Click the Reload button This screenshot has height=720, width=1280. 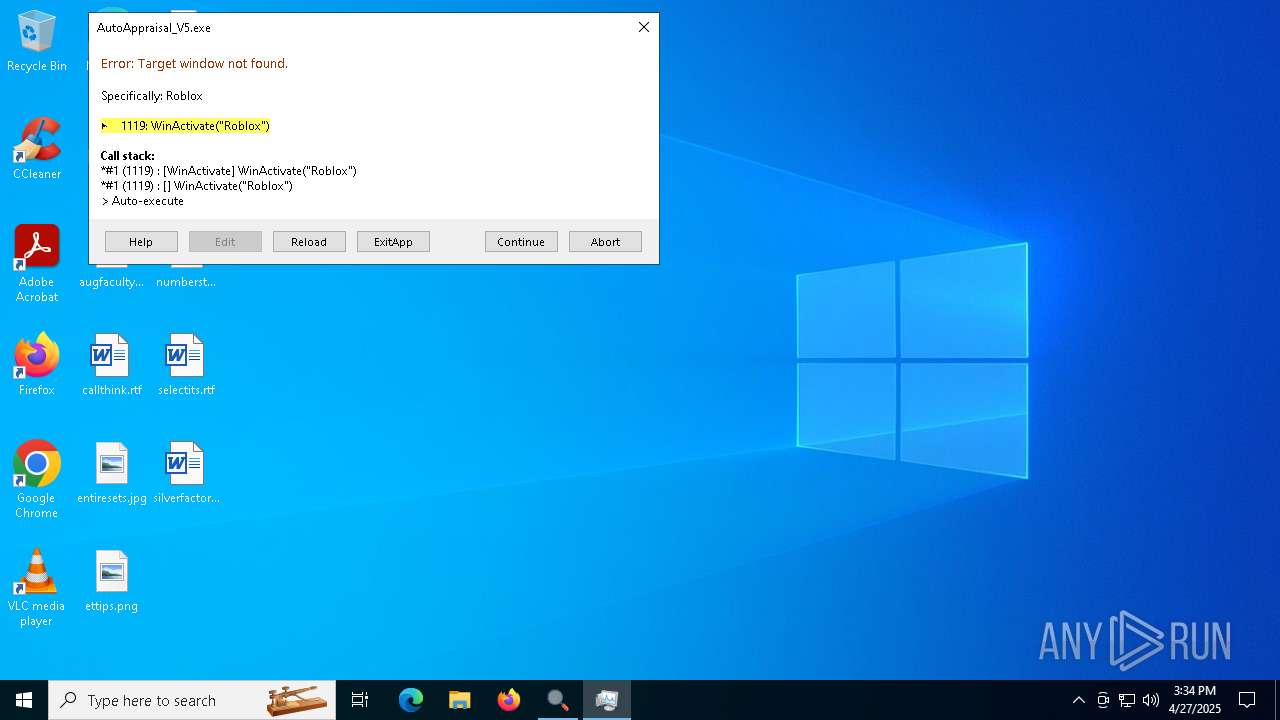309,242
